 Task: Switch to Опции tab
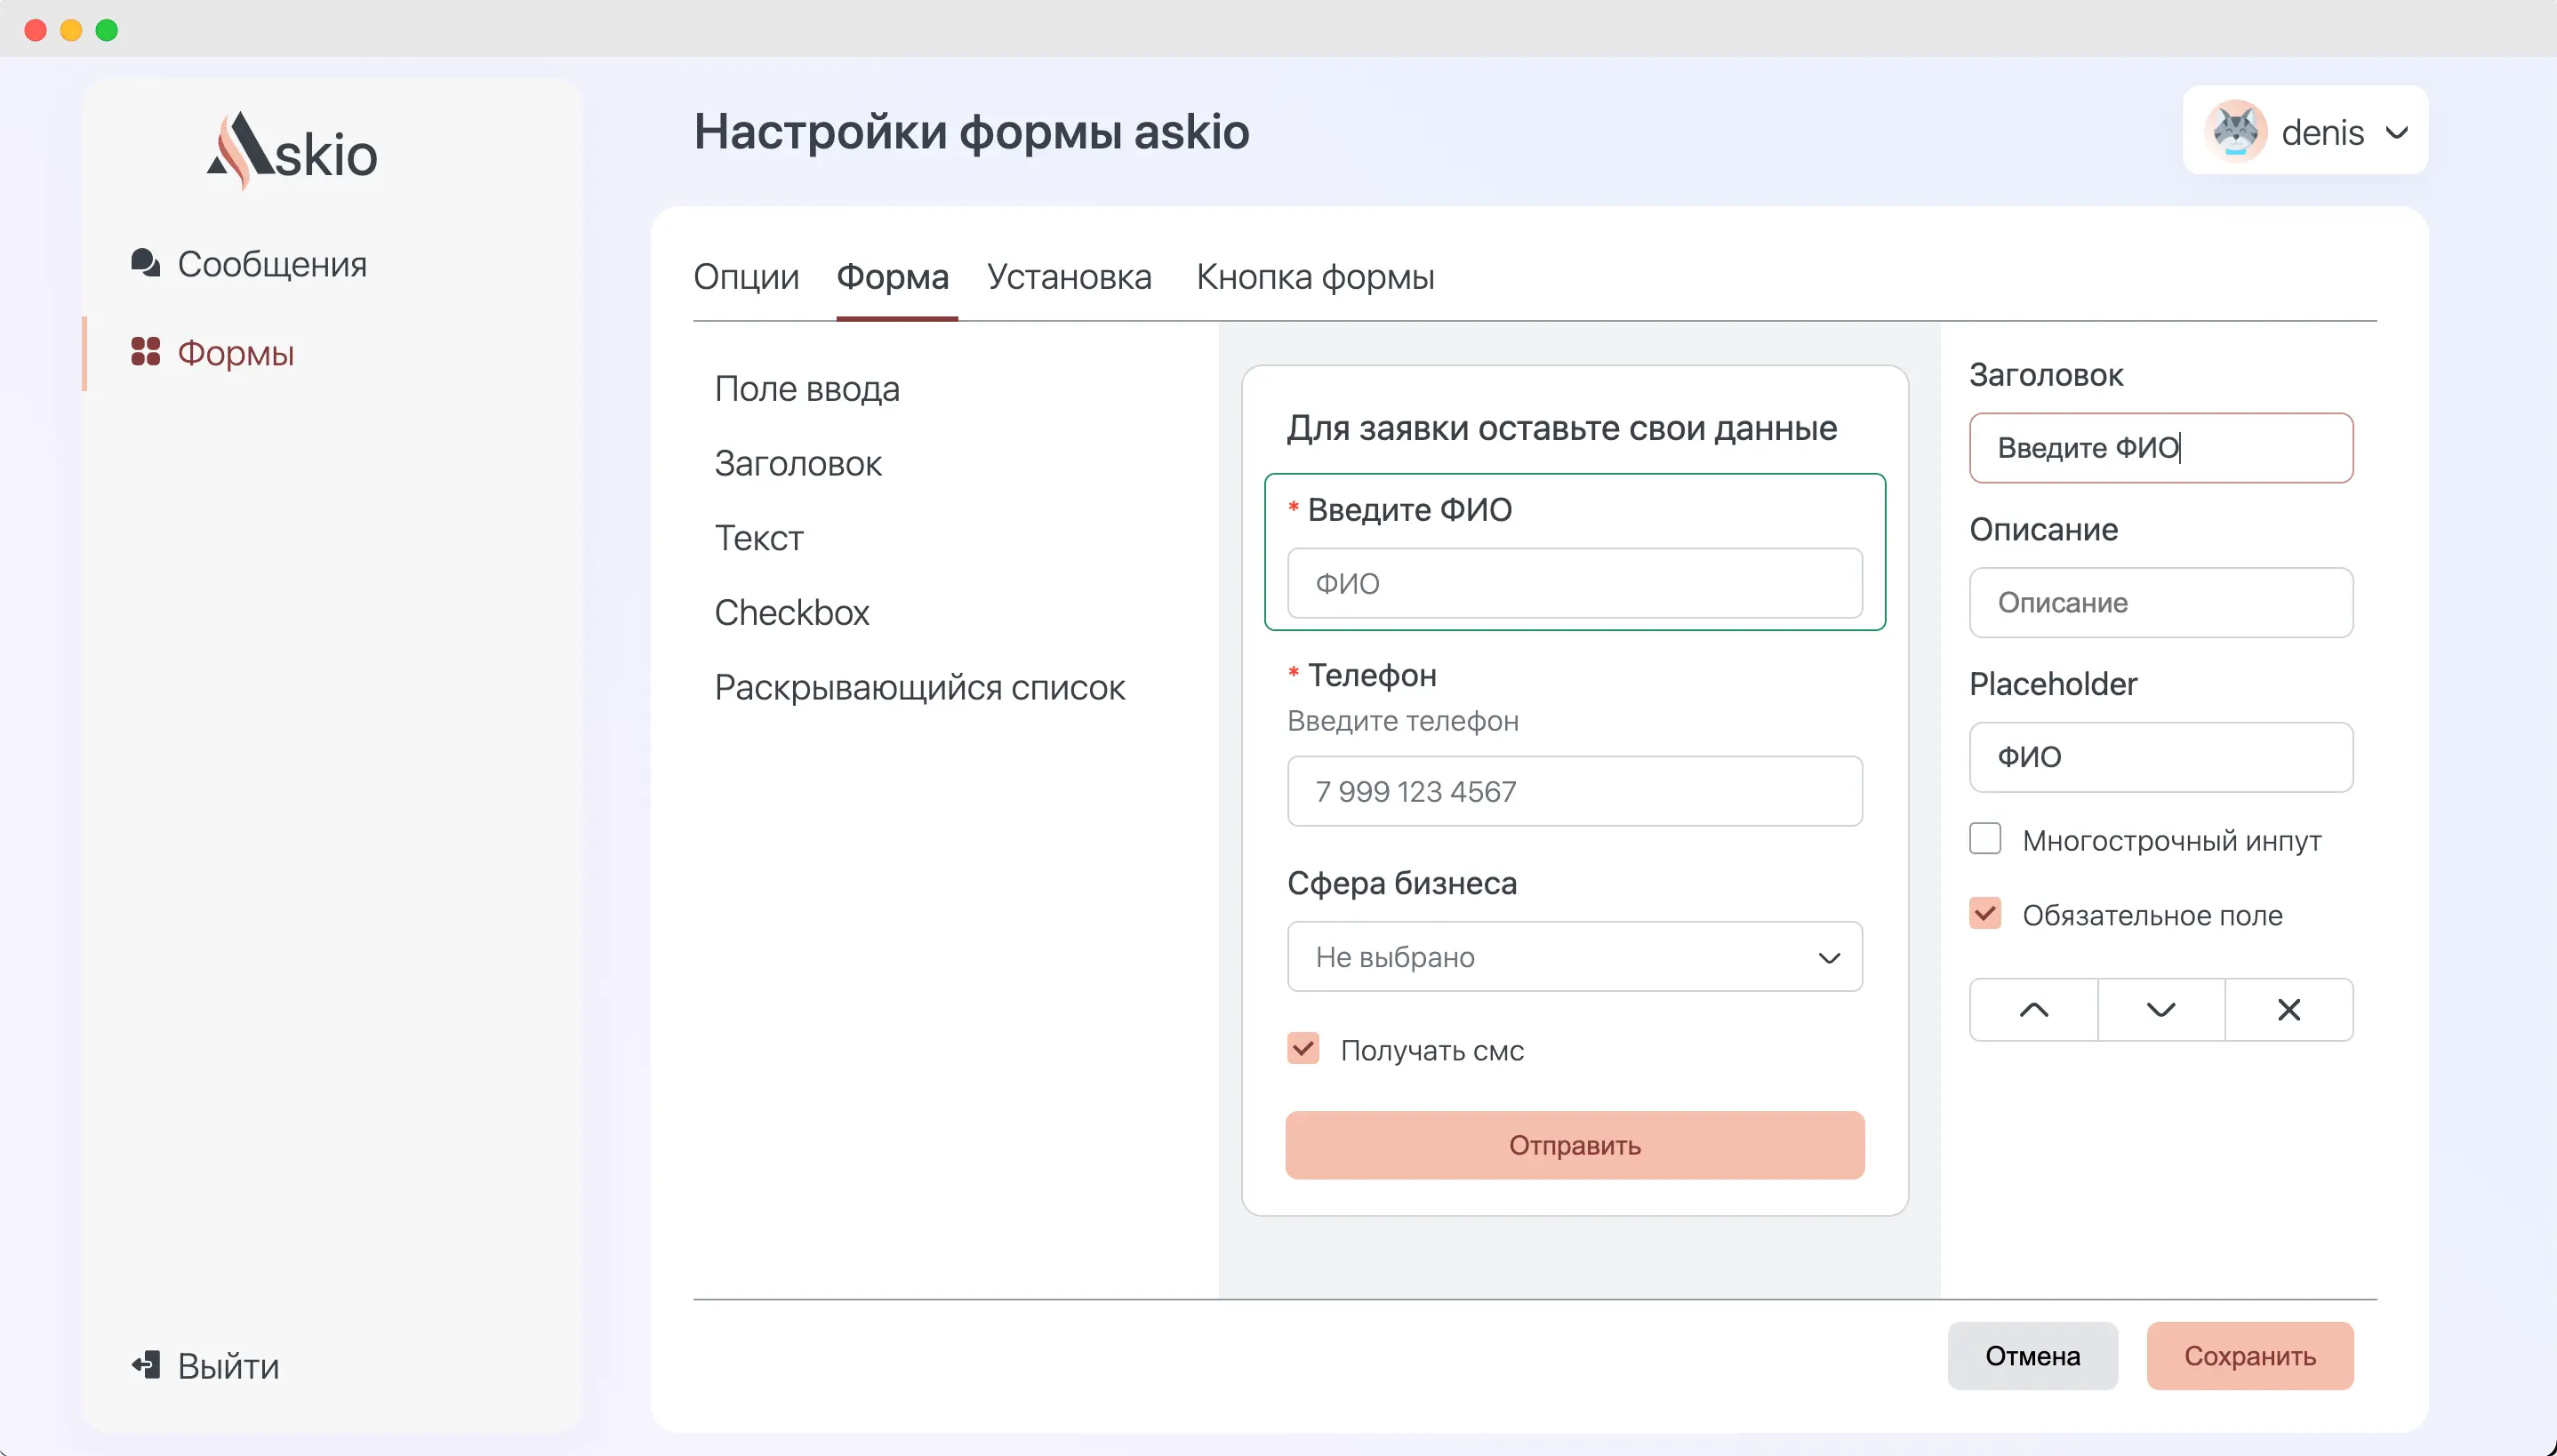(745, 277)
